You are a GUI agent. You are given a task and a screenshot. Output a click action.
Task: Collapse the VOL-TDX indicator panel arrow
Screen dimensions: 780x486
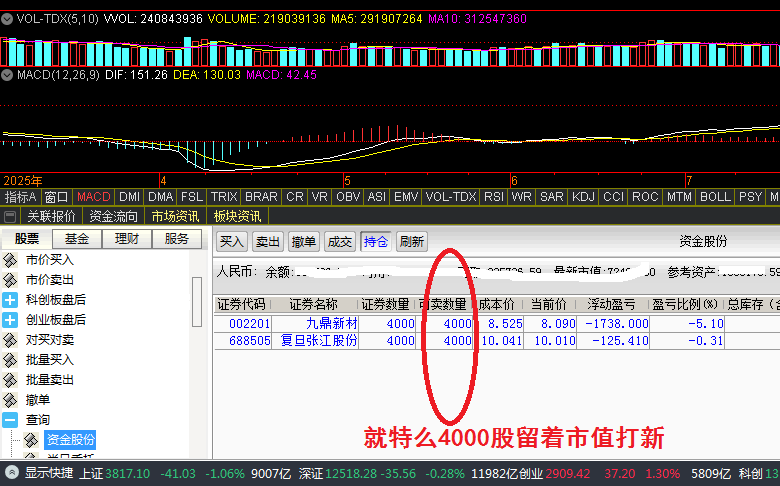[7, 19]
